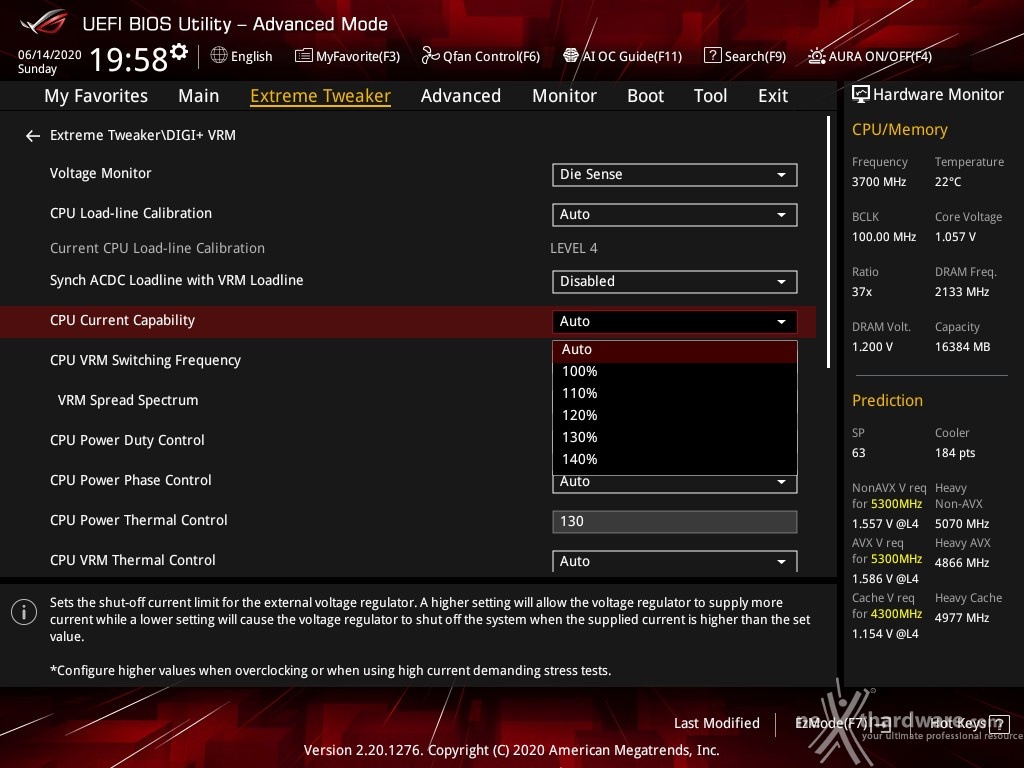Viewport: 1024px width, 768px height.
Task: Open Search(F9)
Action: pyautogui.click(x=745, y=56)
